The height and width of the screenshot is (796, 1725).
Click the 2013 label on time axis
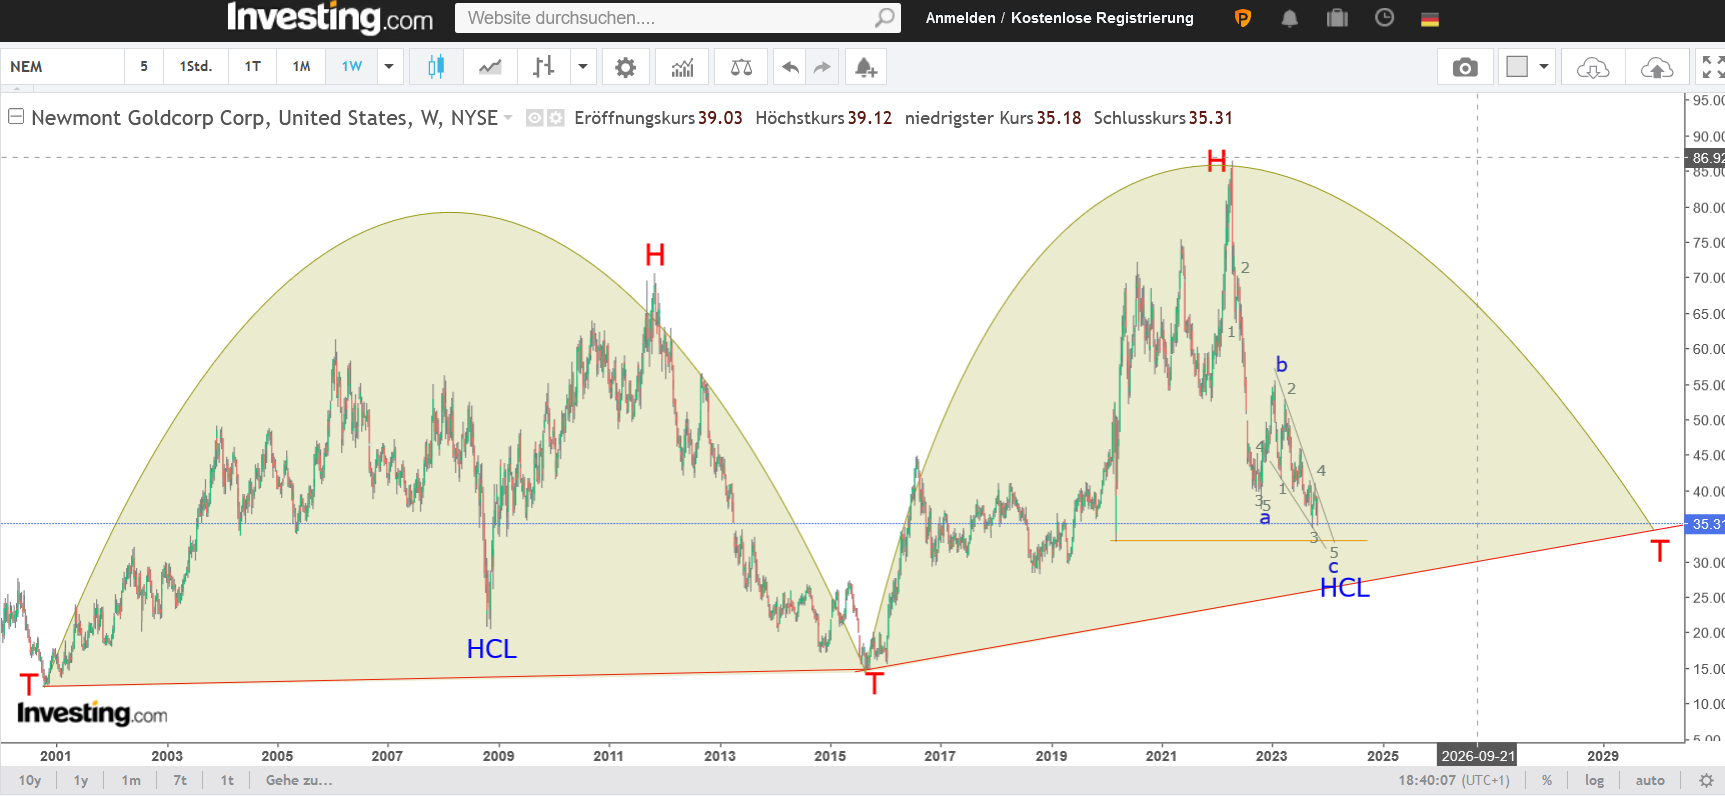pos(719,756)
